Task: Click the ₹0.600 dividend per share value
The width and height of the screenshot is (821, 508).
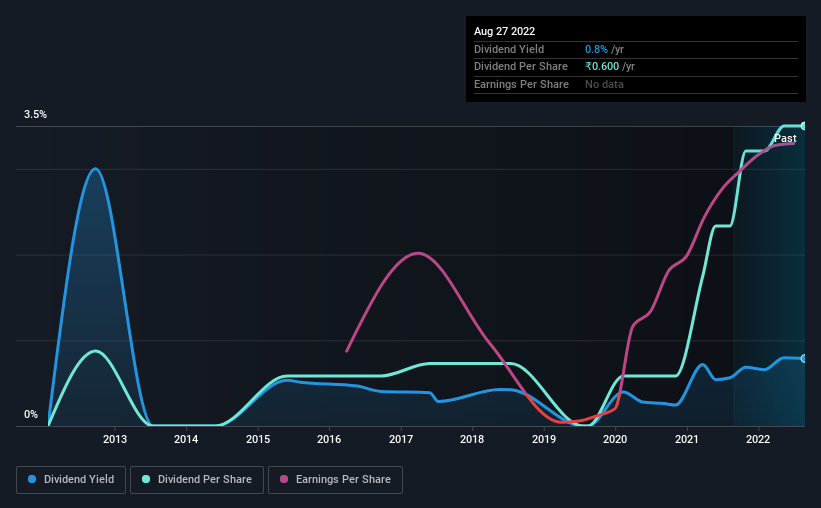Action: [602, 67]
